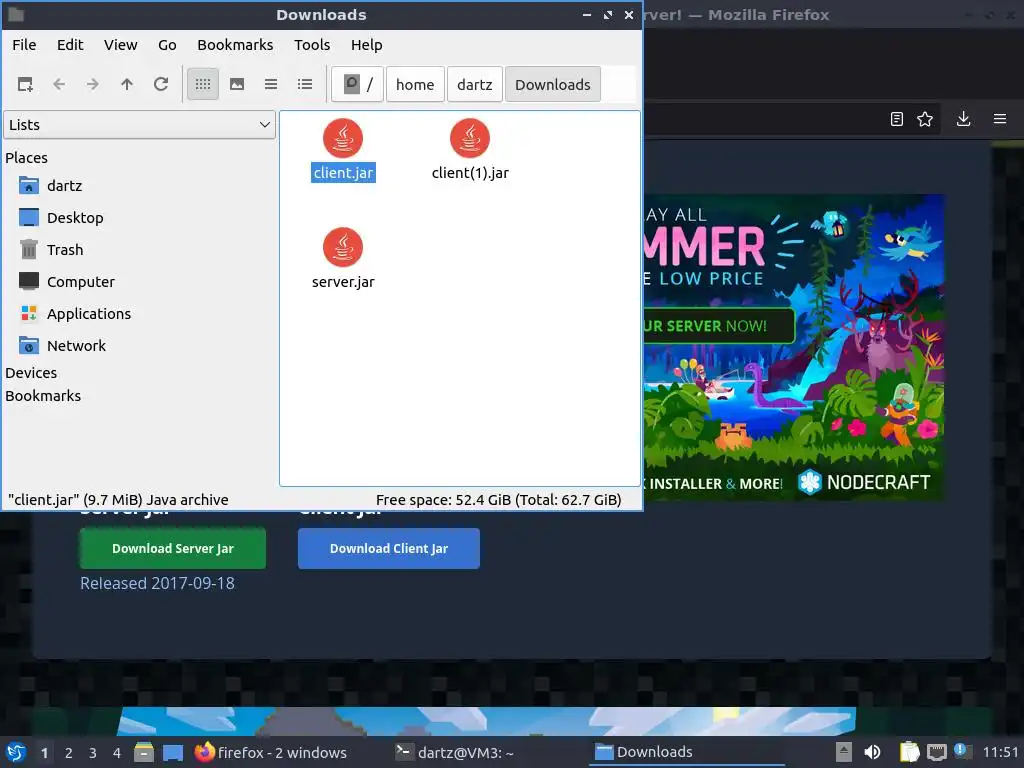Click the Downloads window folder icon in titlebar

[16, 14]
